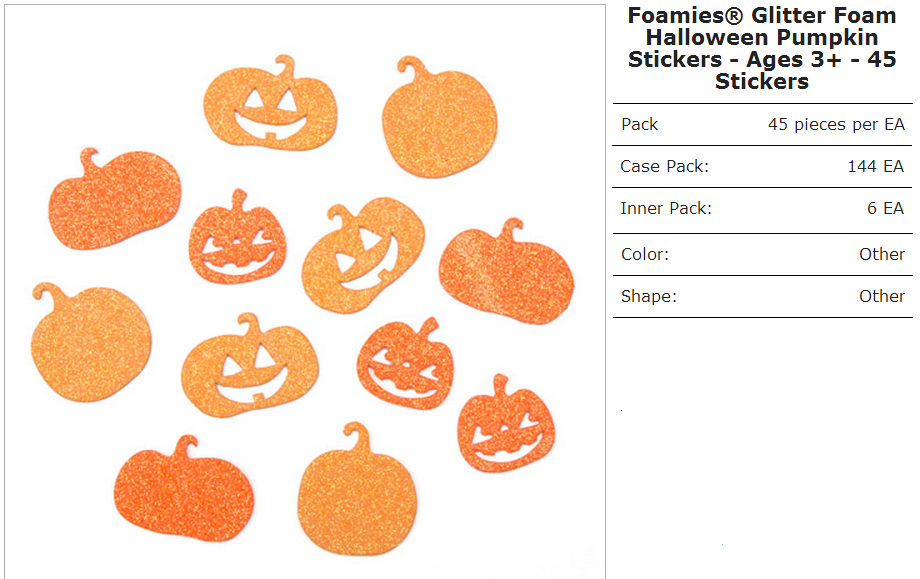
Task: Click the plain light-orange pumpkin at top right
Action: (439, 120)
